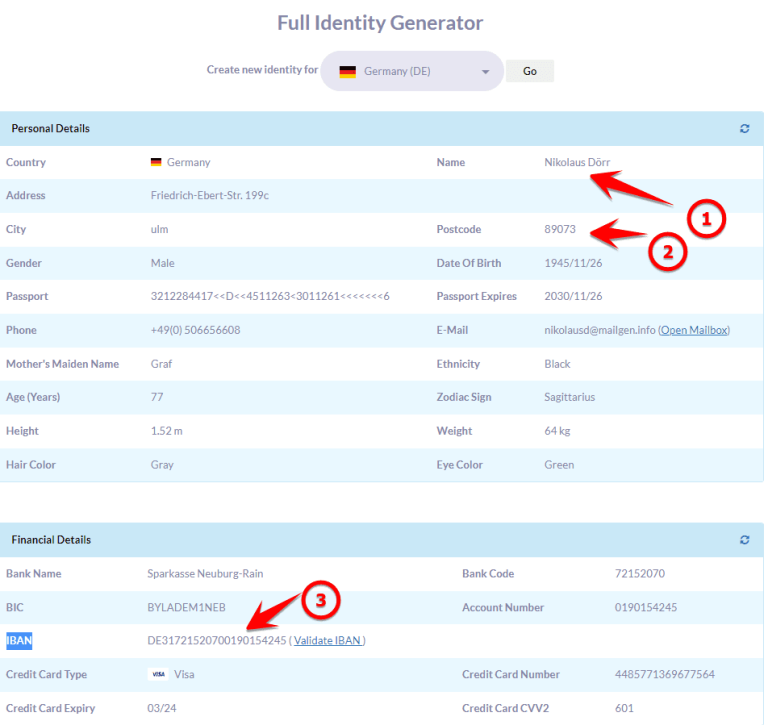Click the highlighted IBAN label
The width and height of the screenshot is (768, 725).
click(x=19, y=641)
